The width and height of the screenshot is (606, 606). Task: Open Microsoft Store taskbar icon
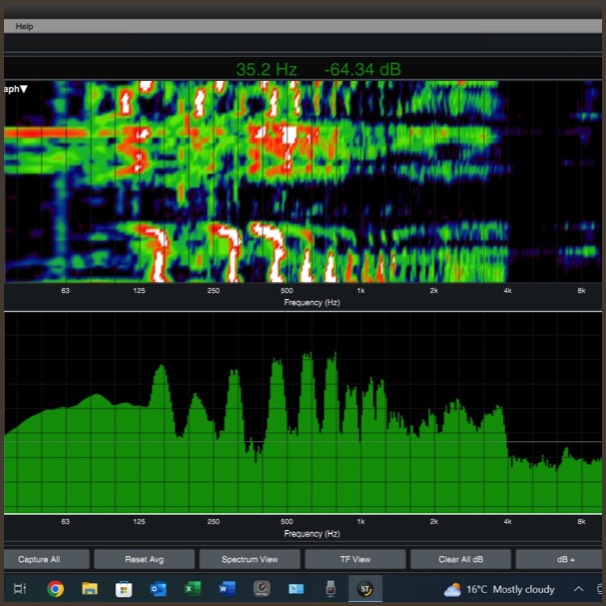[x=124, y=589]
